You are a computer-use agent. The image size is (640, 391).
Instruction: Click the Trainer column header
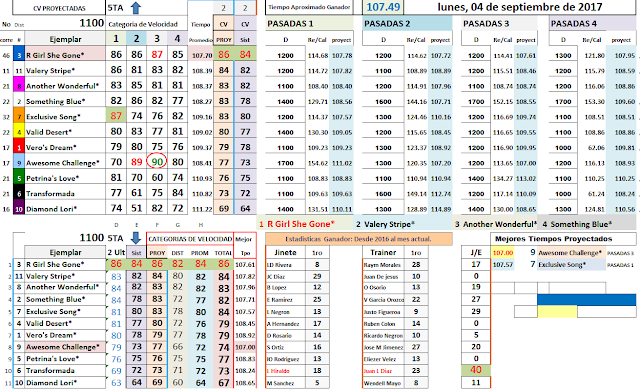383,253
